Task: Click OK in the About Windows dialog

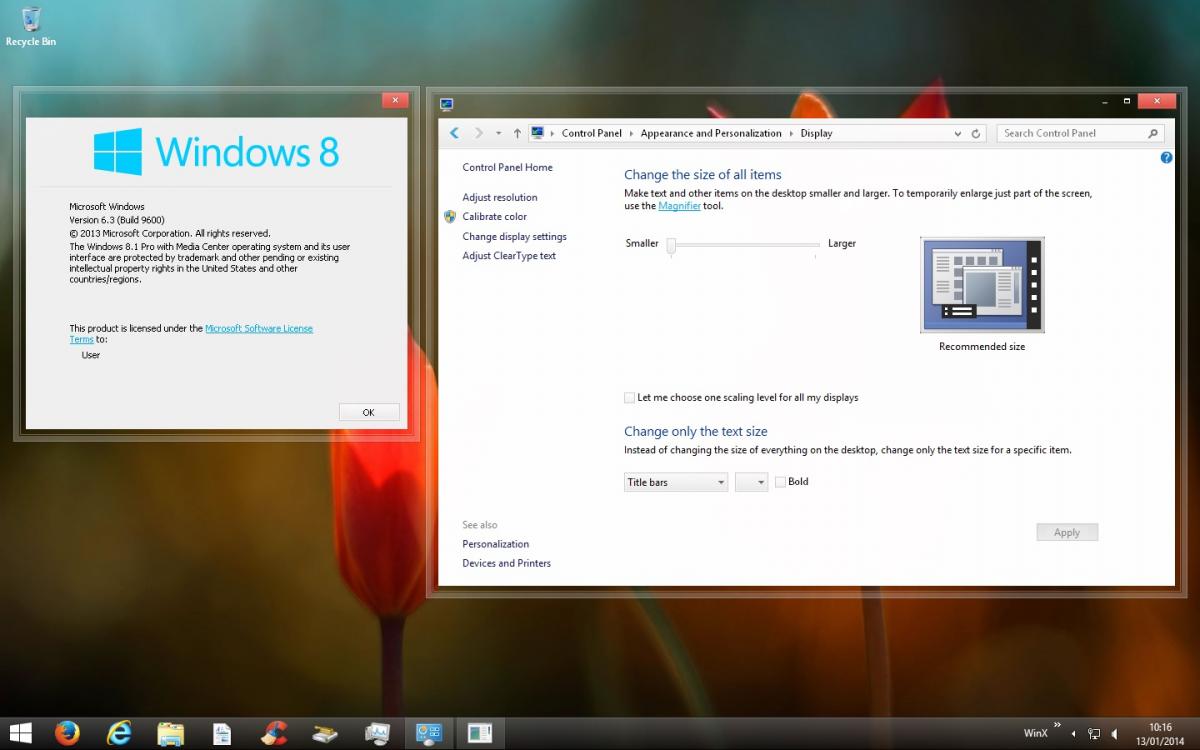Action: 369,412
